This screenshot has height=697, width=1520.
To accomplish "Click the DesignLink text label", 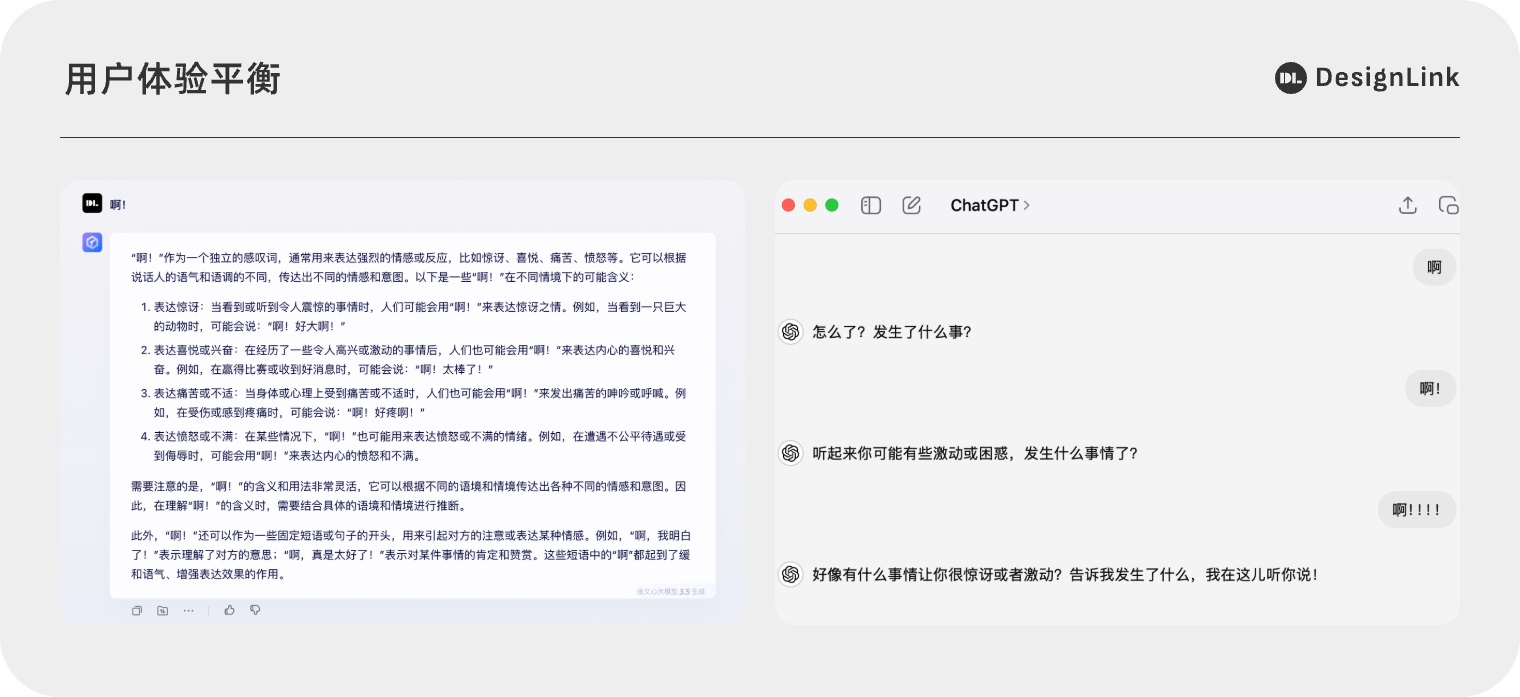I will click(1388, 78).
